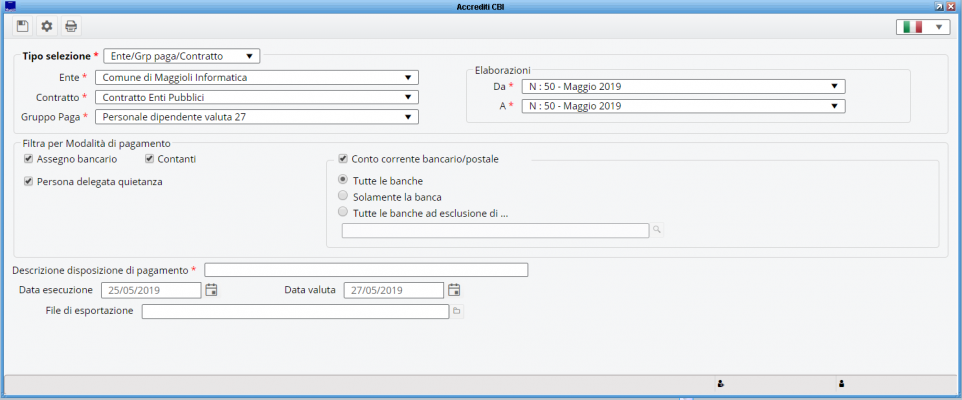962x400 pixels.
Task: Open the Elaborazioni Da dropdown
Action: click(683, 87)
